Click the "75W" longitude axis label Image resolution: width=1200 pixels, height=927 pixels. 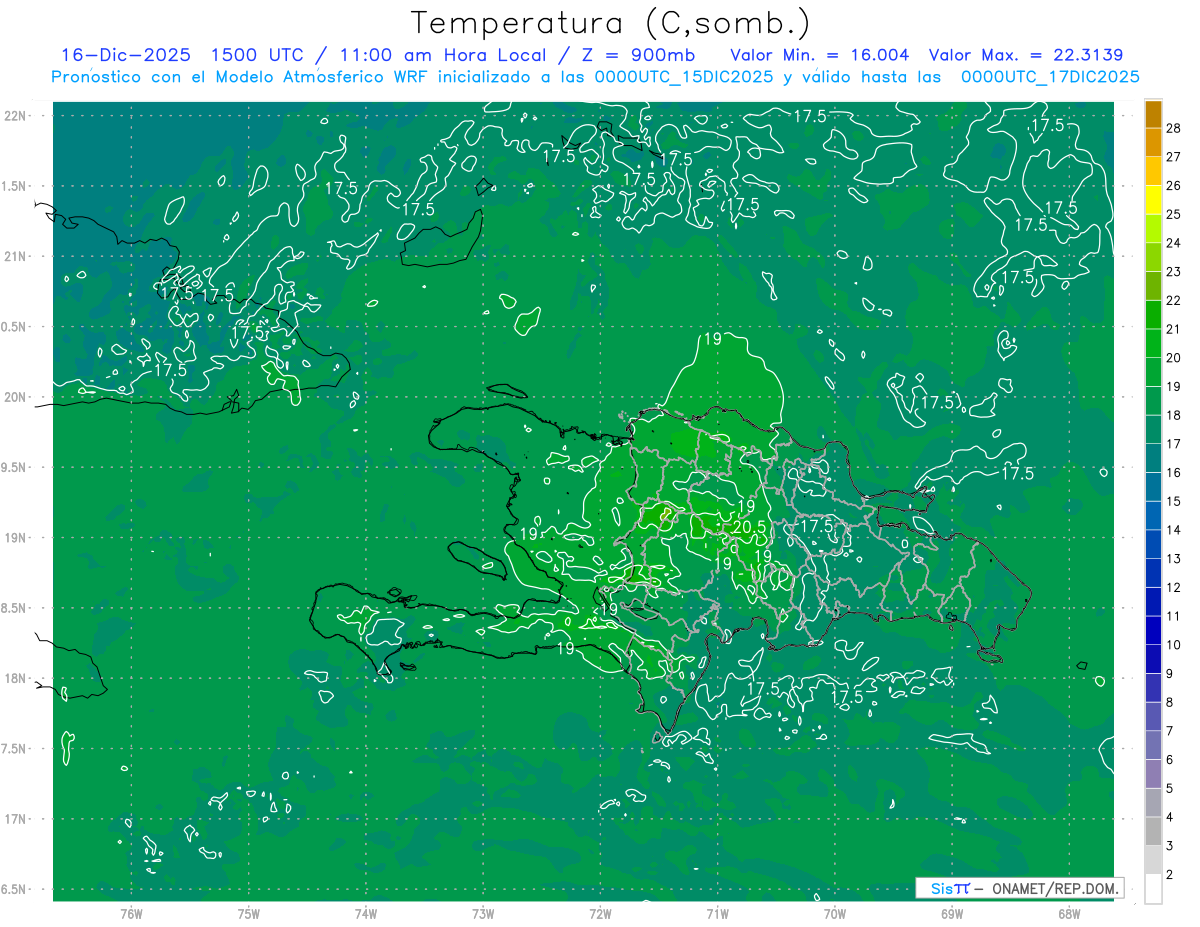click(248, 914)
